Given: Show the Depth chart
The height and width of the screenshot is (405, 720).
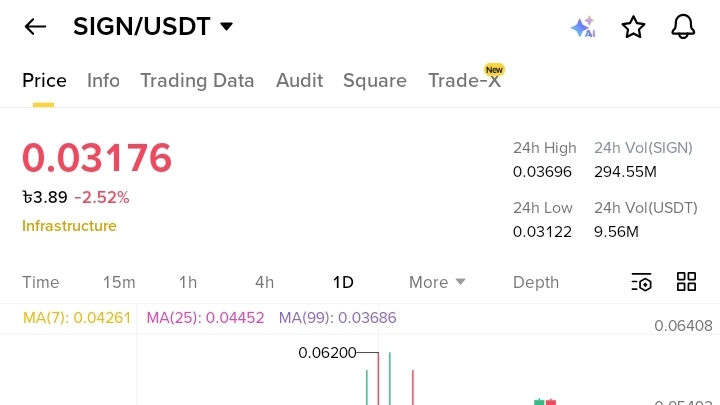Looking at the screenshot, I should [x=536, y=282].
